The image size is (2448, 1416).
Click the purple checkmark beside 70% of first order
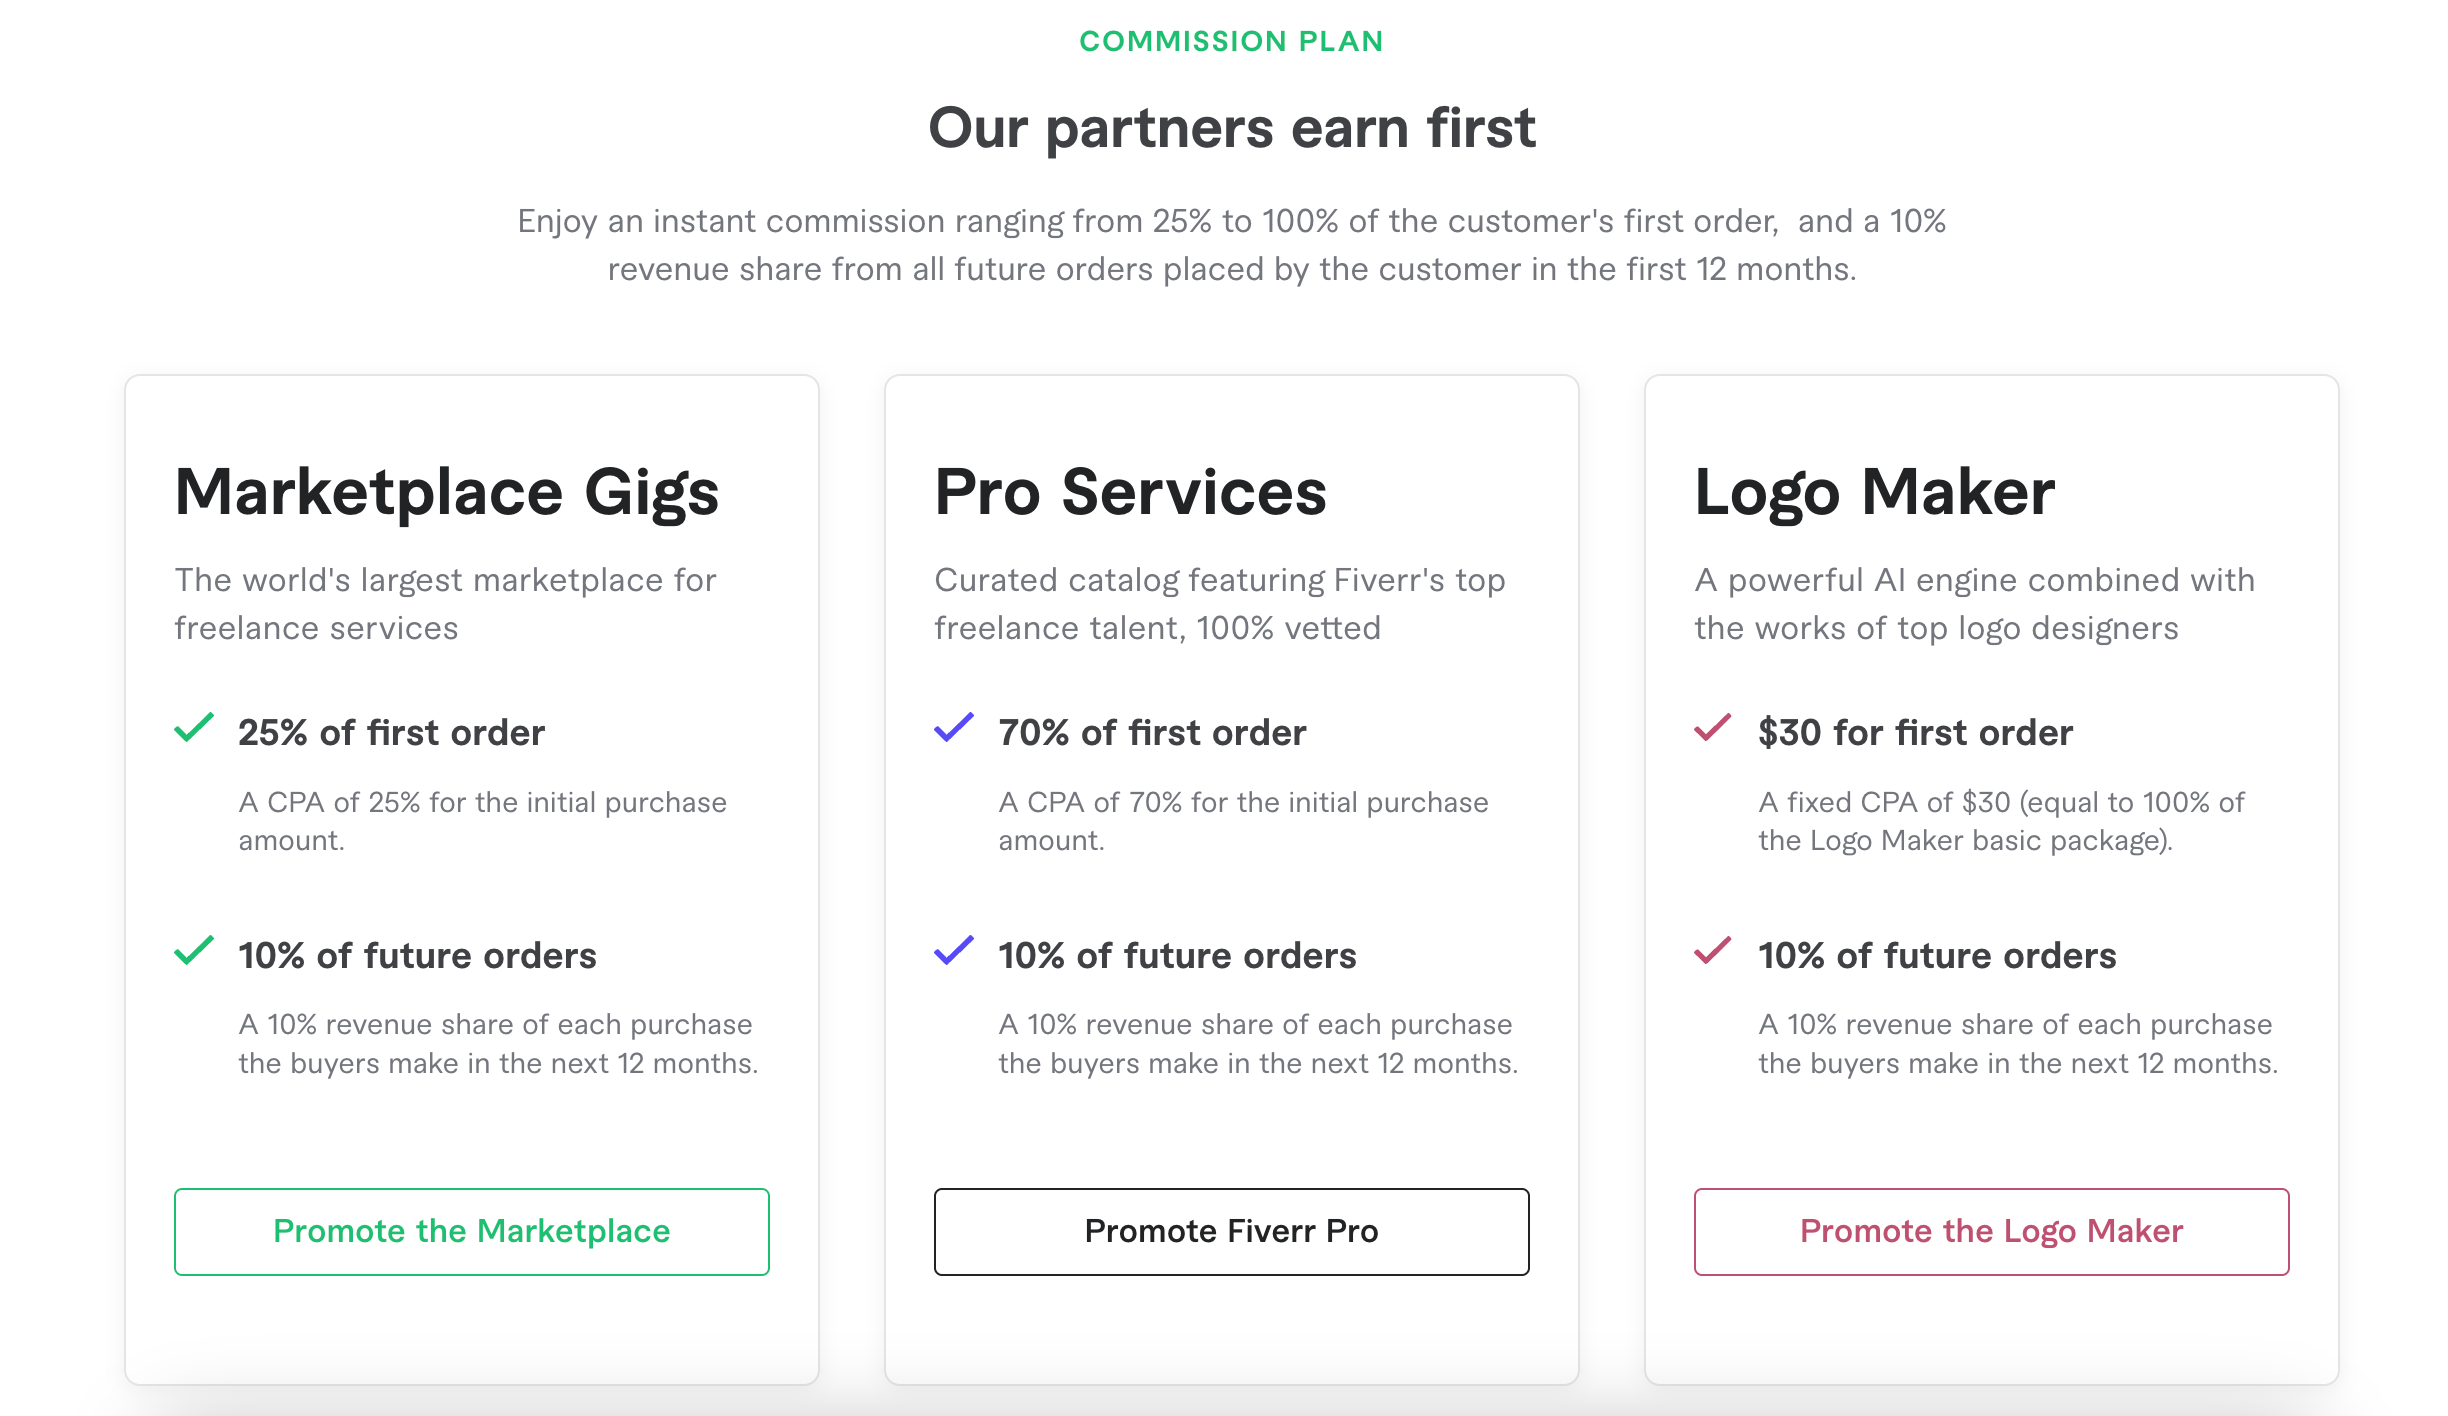click(x=954, y=728)
